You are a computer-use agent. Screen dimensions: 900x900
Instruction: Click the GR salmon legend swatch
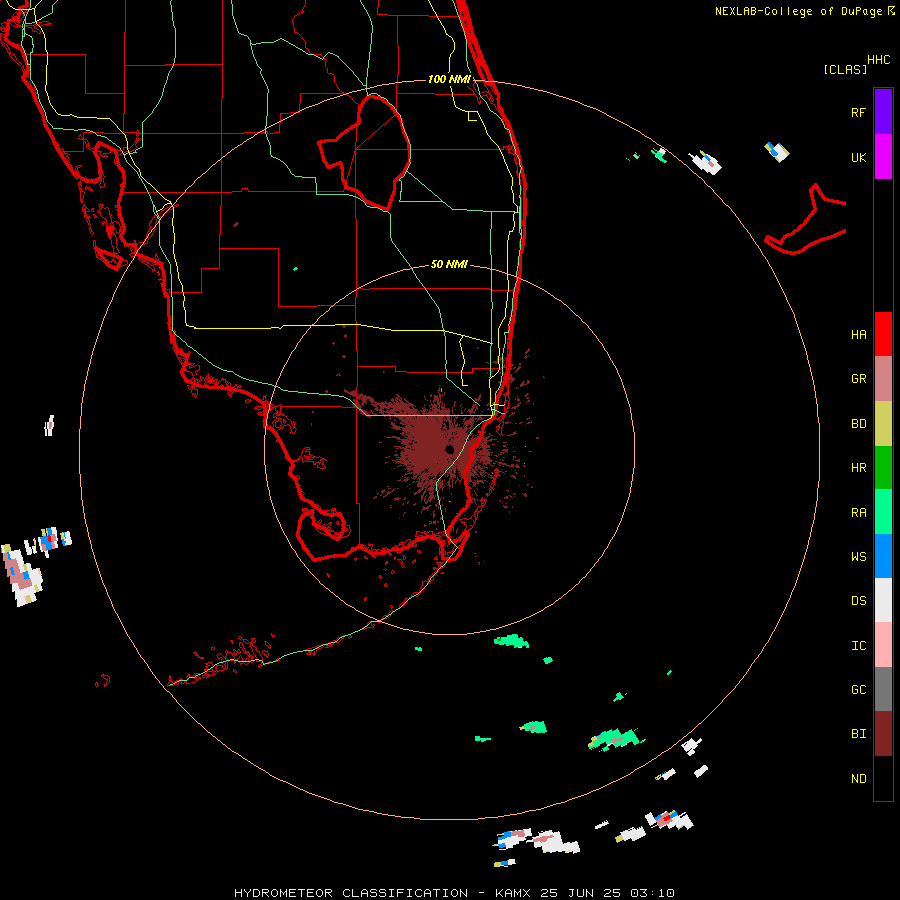click(883, 379)
